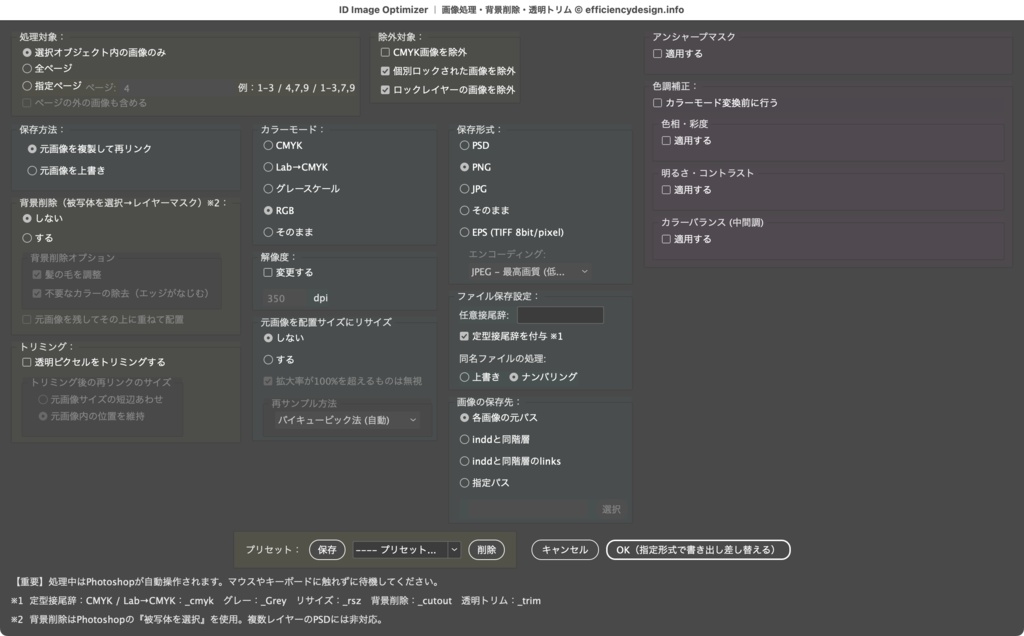1024x636 pixels.
Task: Select inddと同階層のlinks save destination
Action: point(511,461)
